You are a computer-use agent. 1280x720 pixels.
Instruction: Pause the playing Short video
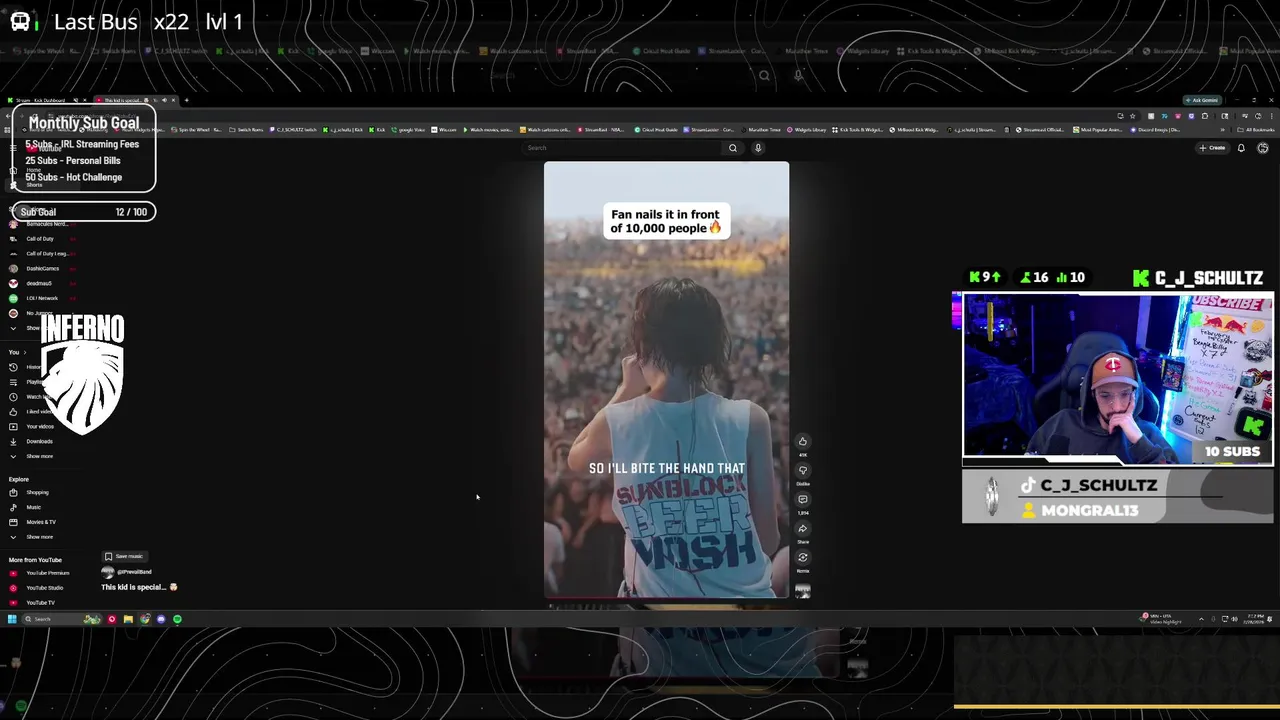coord(666,380)
